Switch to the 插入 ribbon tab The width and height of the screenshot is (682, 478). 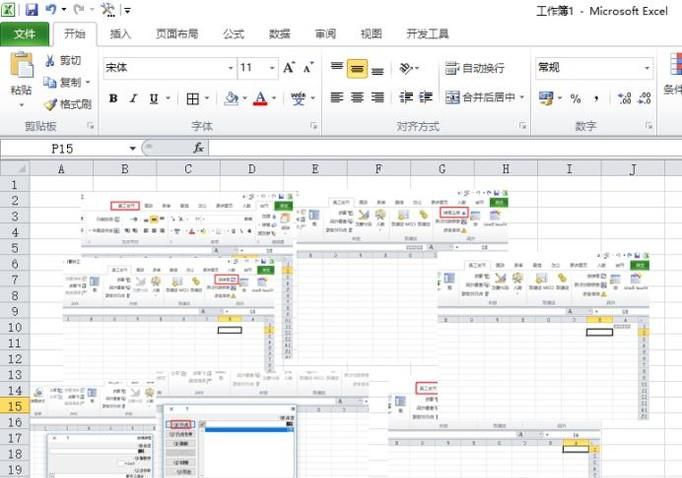click(x=120, y=34)
